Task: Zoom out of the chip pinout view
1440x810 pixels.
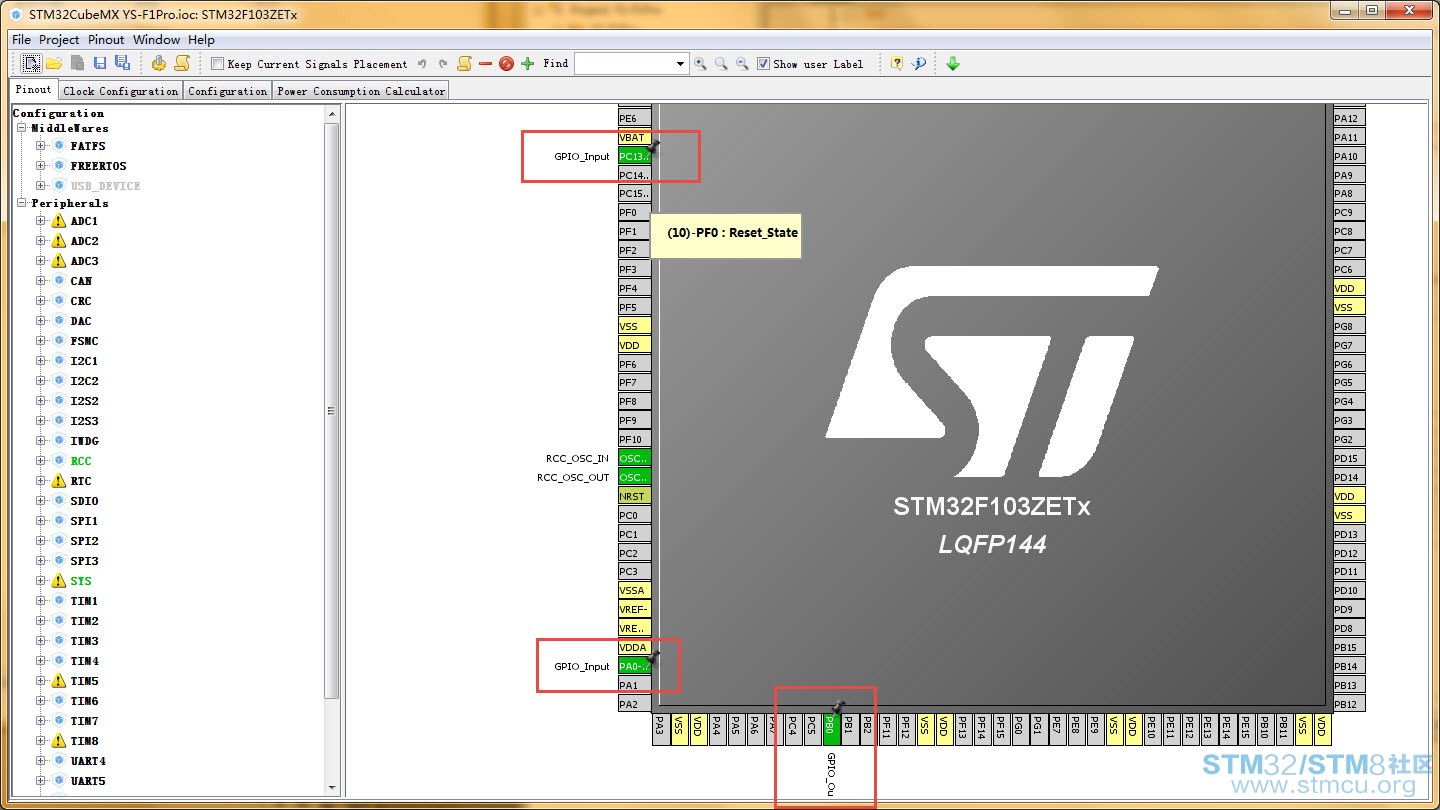Action: point(742,63)
